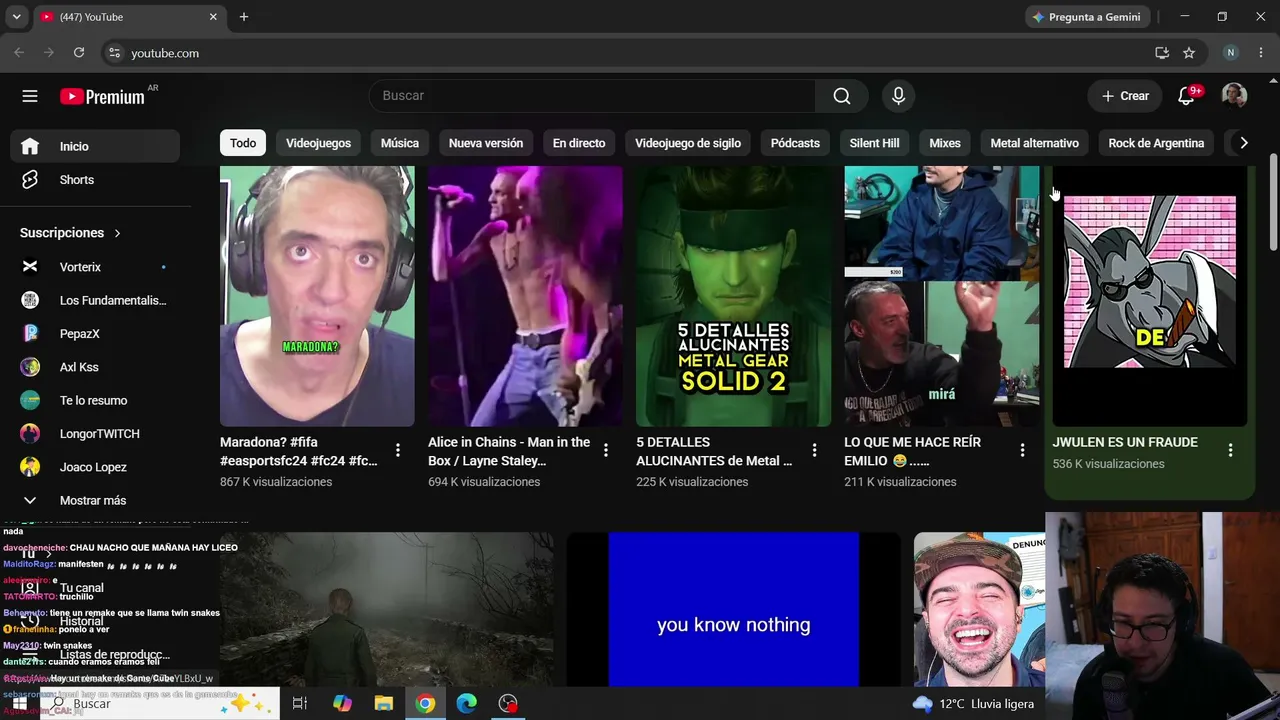Open the 'you know nothing' video thumbnail
This screenshot has width=1280, height=720.
[x=733, y=610]
